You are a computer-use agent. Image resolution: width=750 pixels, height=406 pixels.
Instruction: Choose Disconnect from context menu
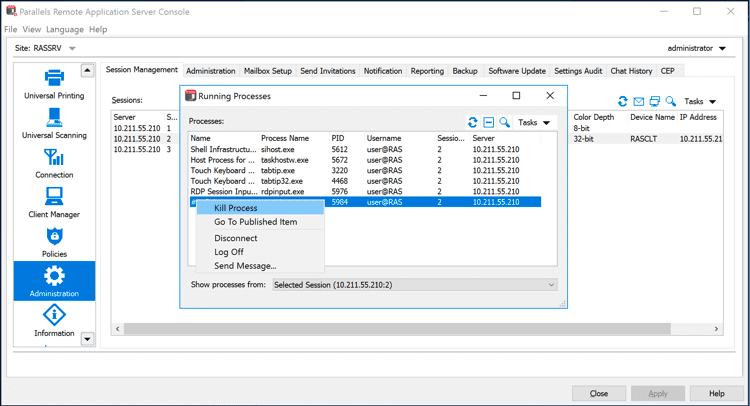260,238
